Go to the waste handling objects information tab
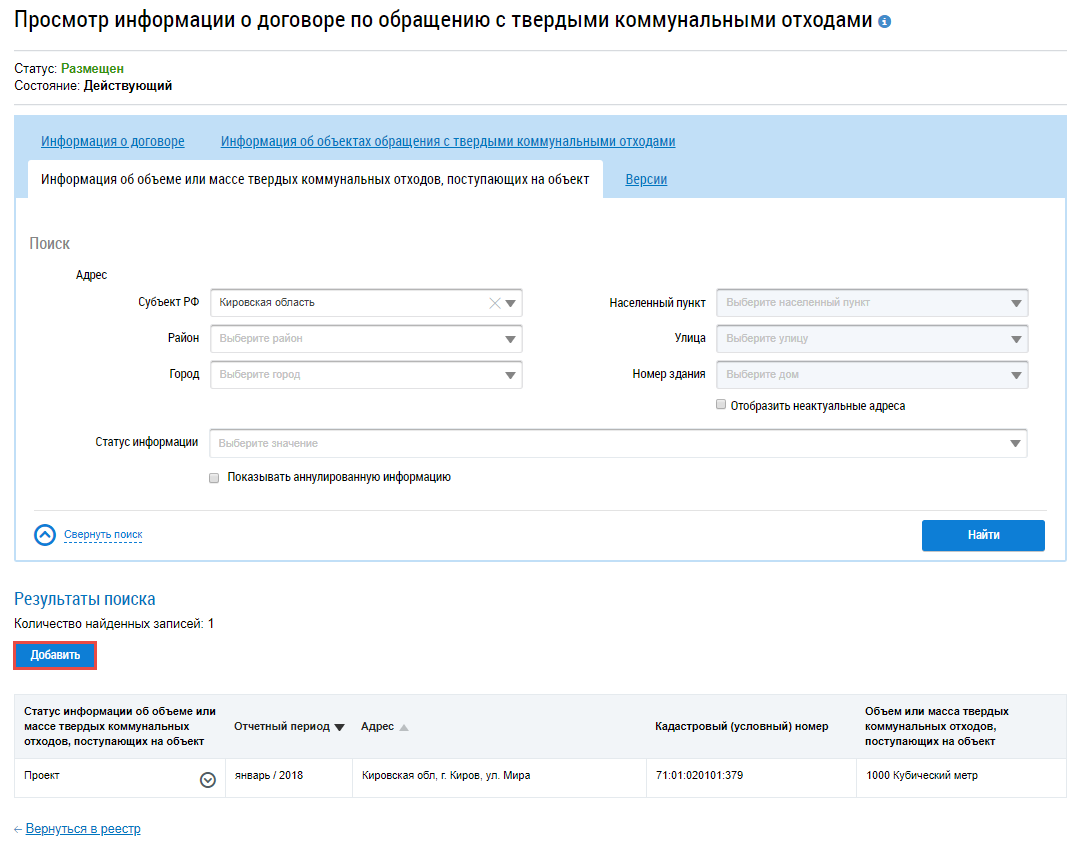 point(448,142)
